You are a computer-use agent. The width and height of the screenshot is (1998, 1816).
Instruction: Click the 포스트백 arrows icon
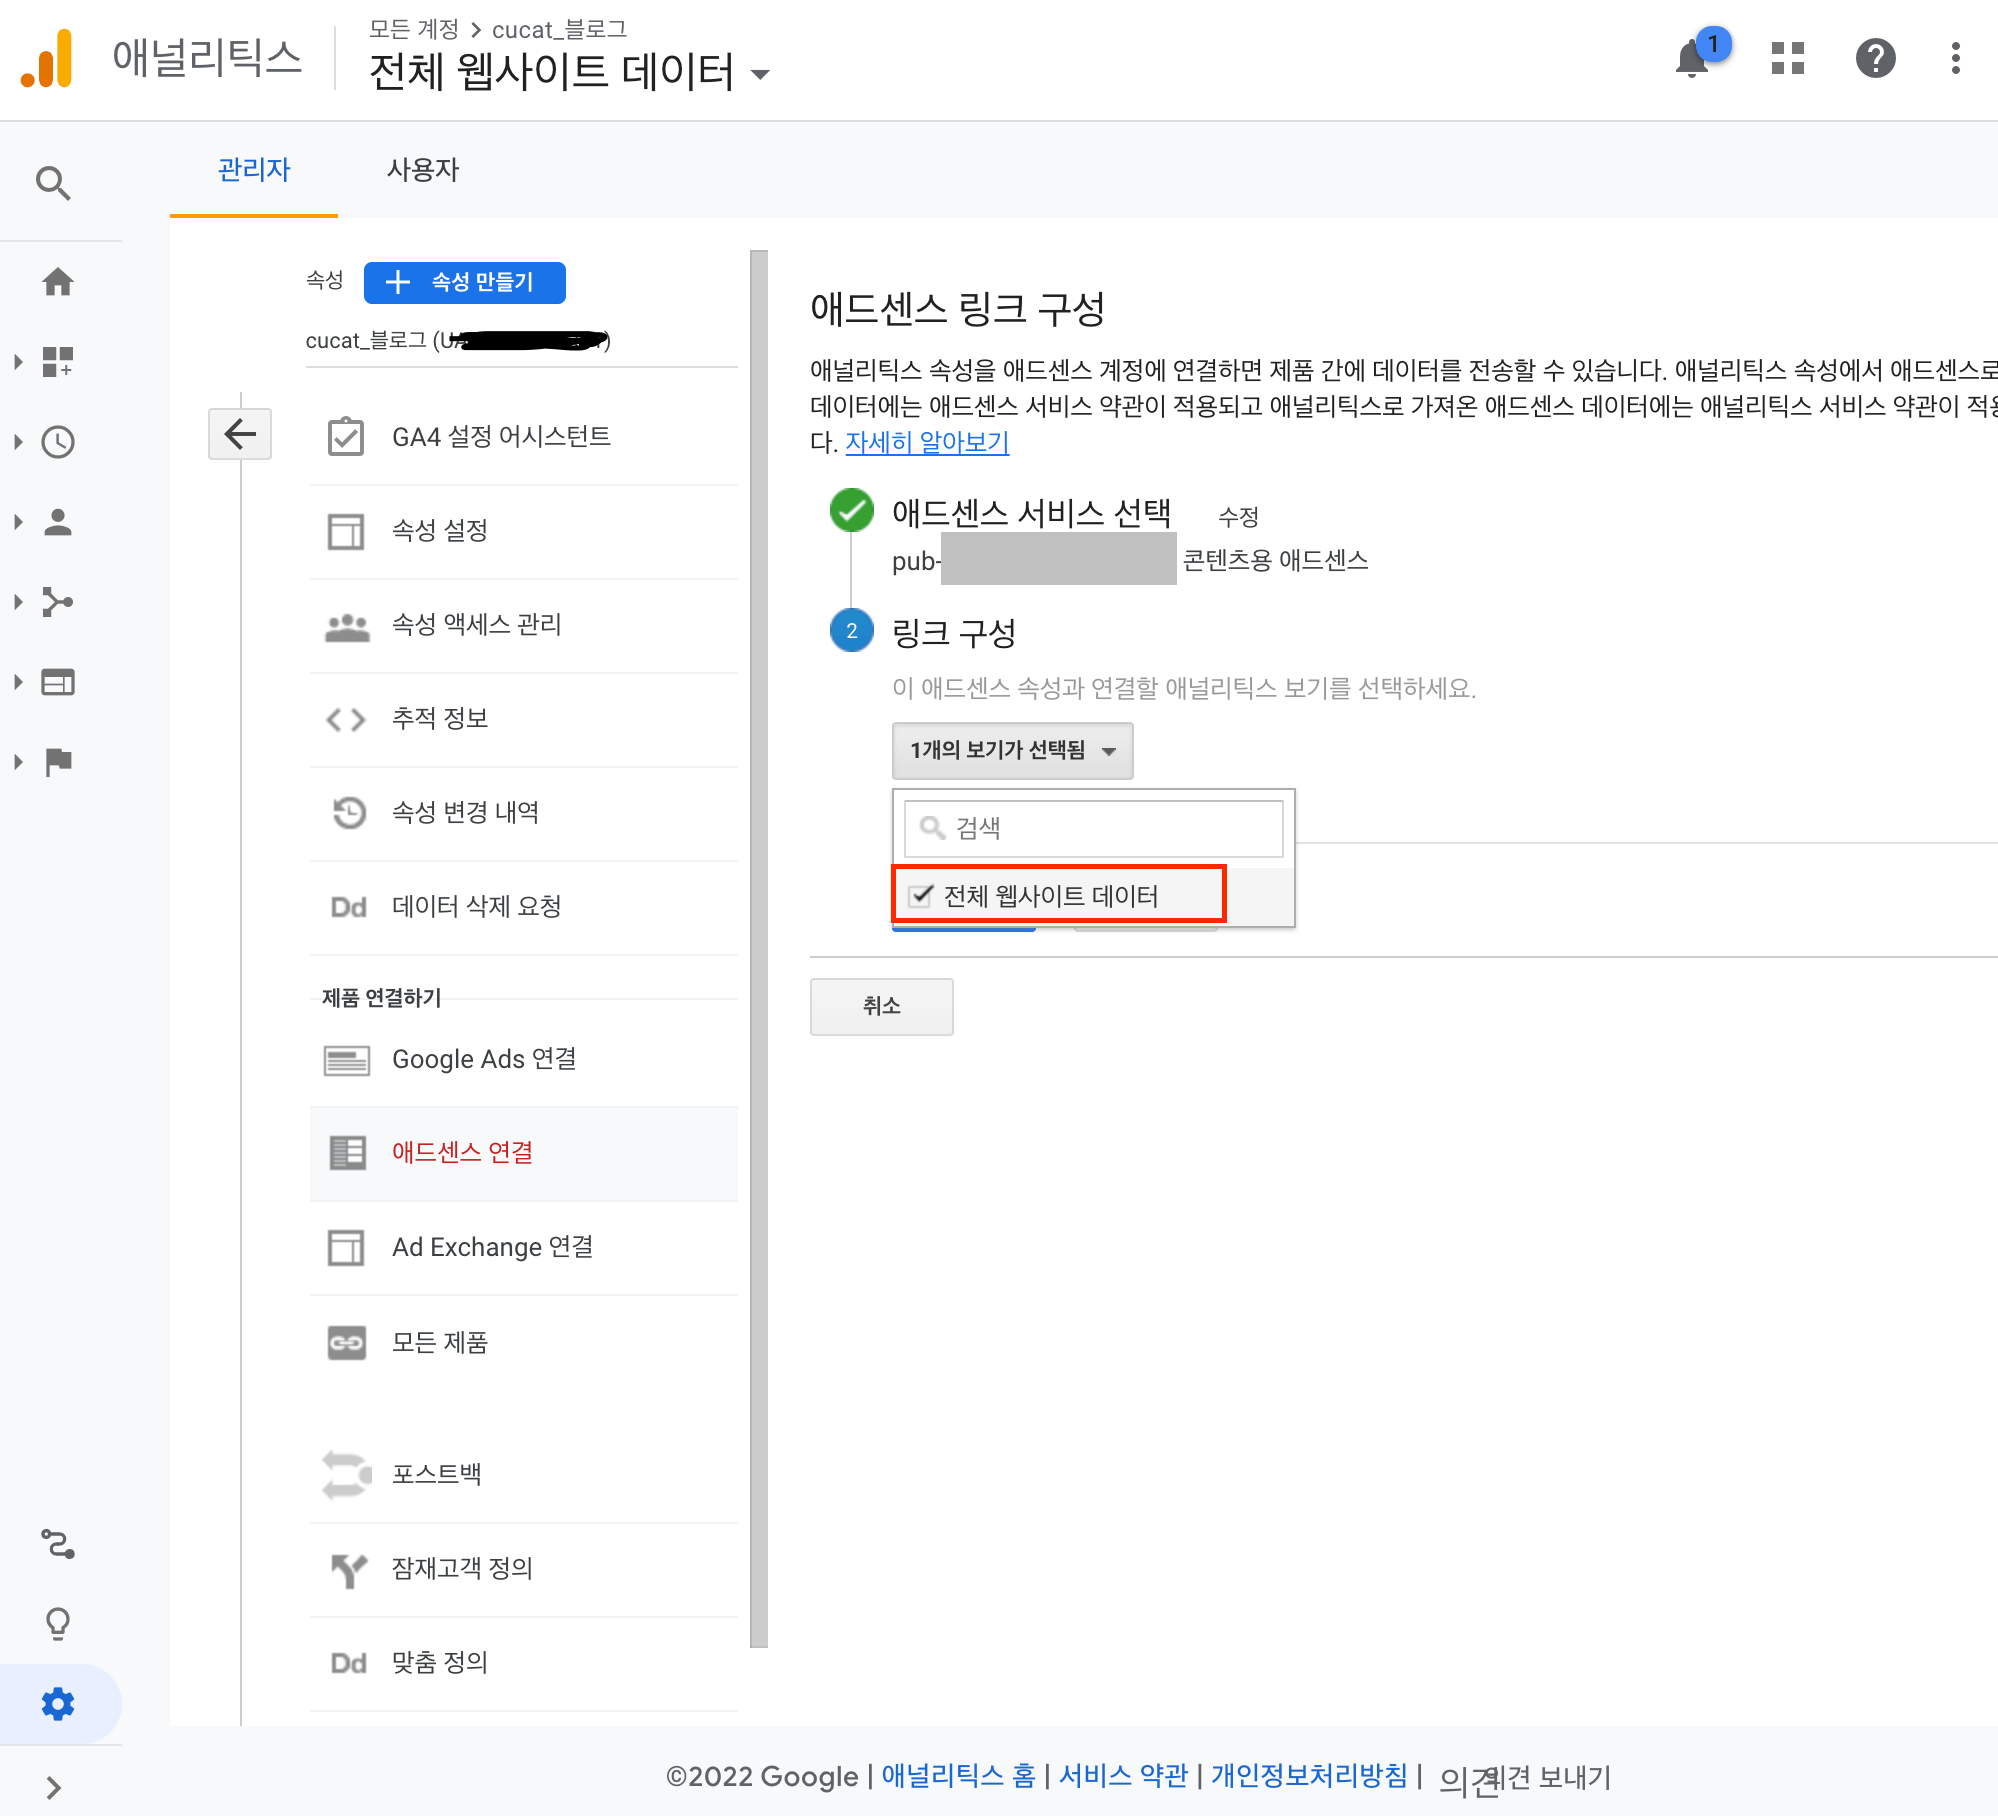(x=347, y=1475)
